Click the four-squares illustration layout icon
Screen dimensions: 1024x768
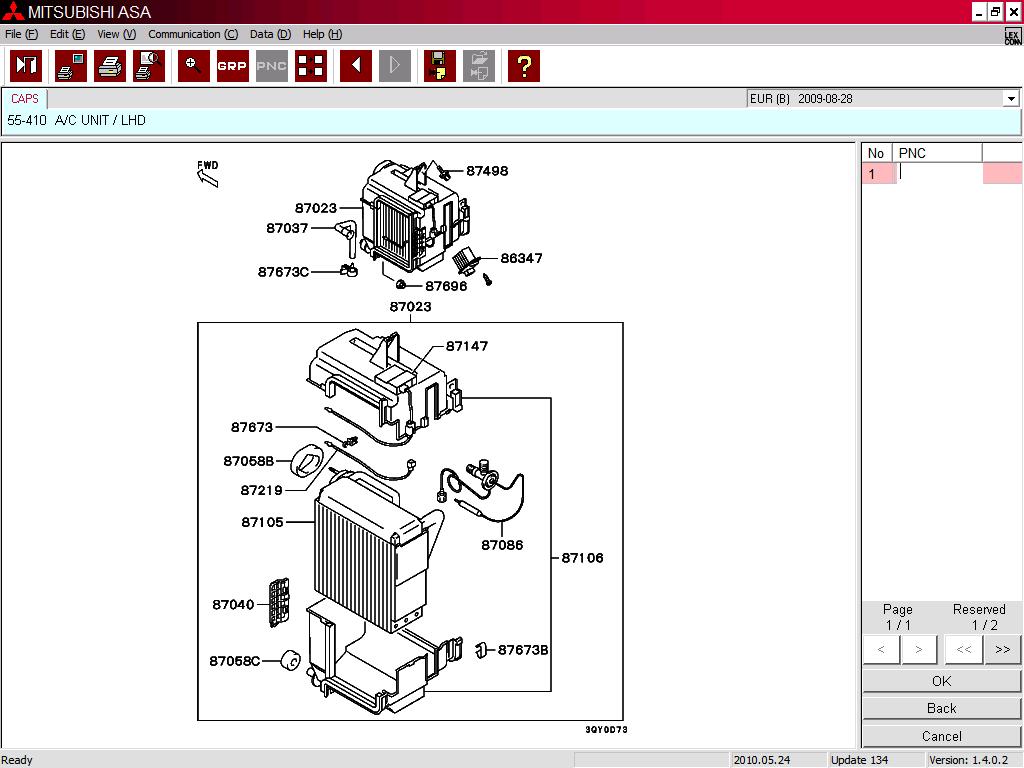[311, 66]
